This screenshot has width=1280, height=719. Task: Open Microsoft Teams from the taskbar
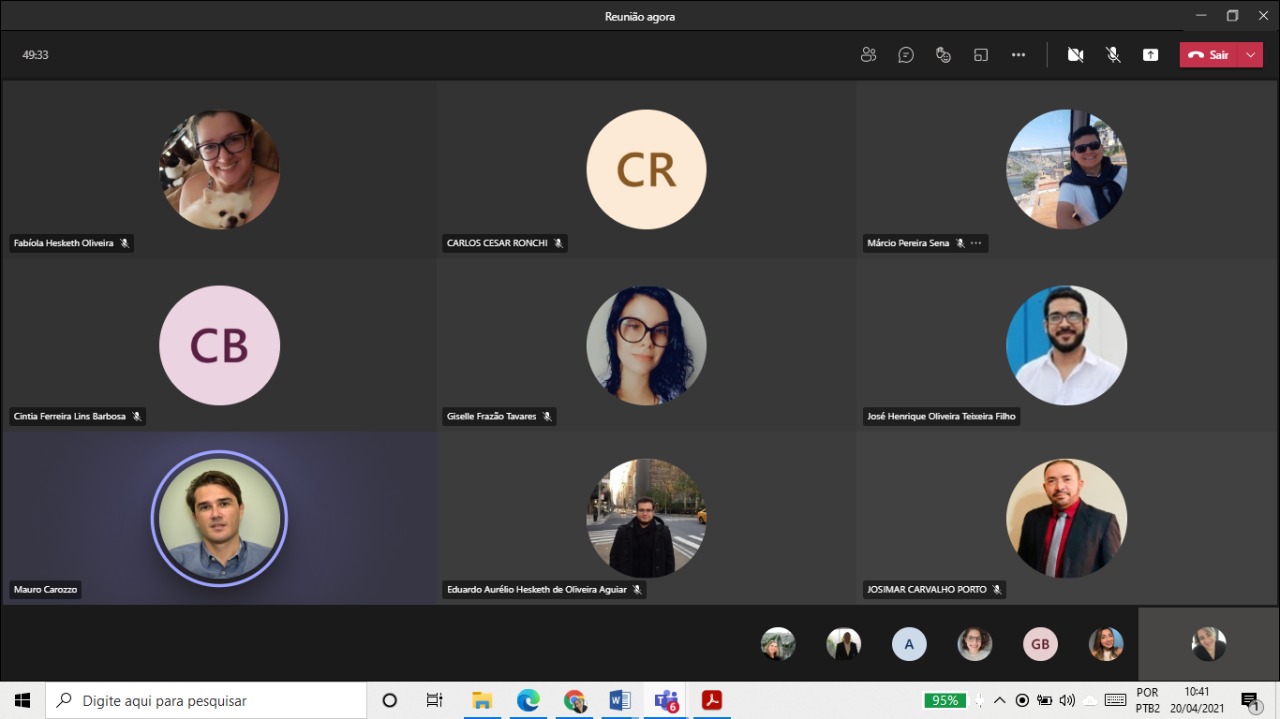click(666, 700)
